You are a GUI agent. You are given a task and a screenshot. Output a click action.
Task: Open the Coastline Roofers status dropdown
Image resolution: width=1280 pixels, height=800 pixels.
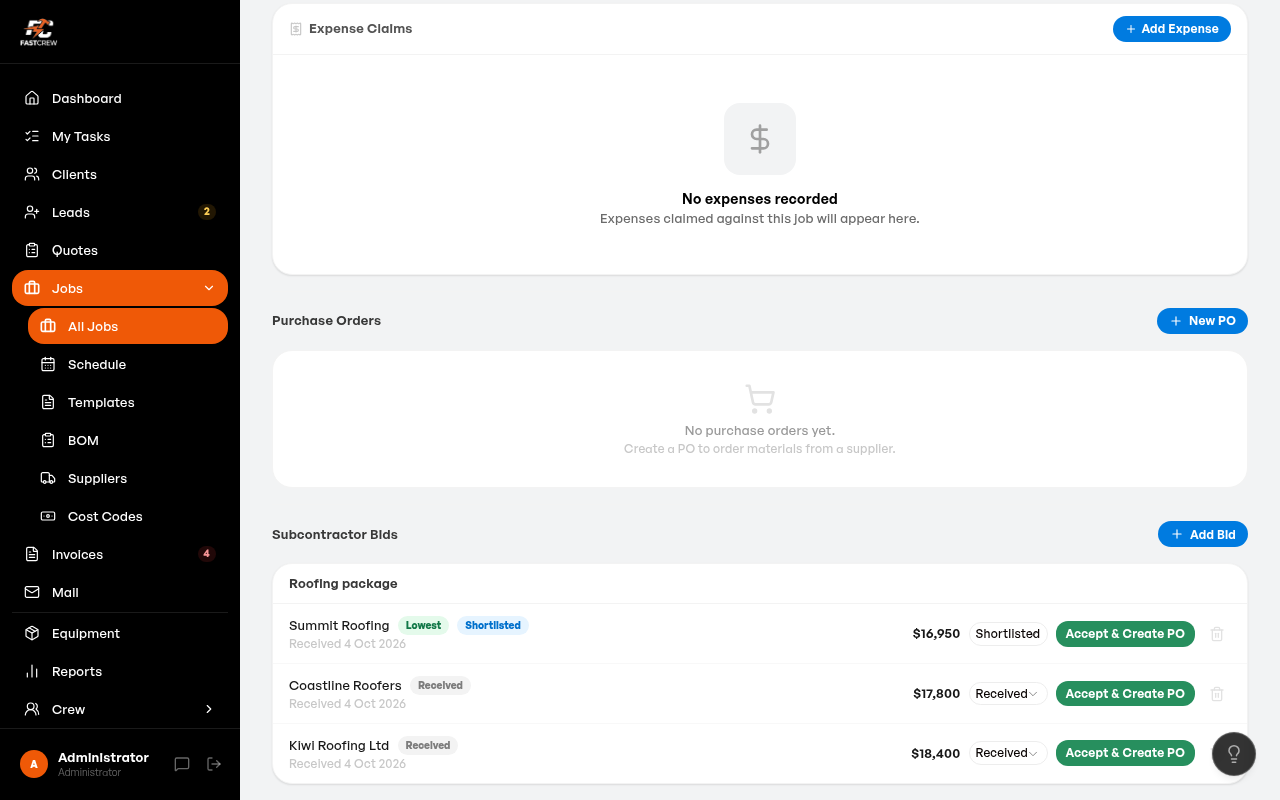(x=1008, y=694)
